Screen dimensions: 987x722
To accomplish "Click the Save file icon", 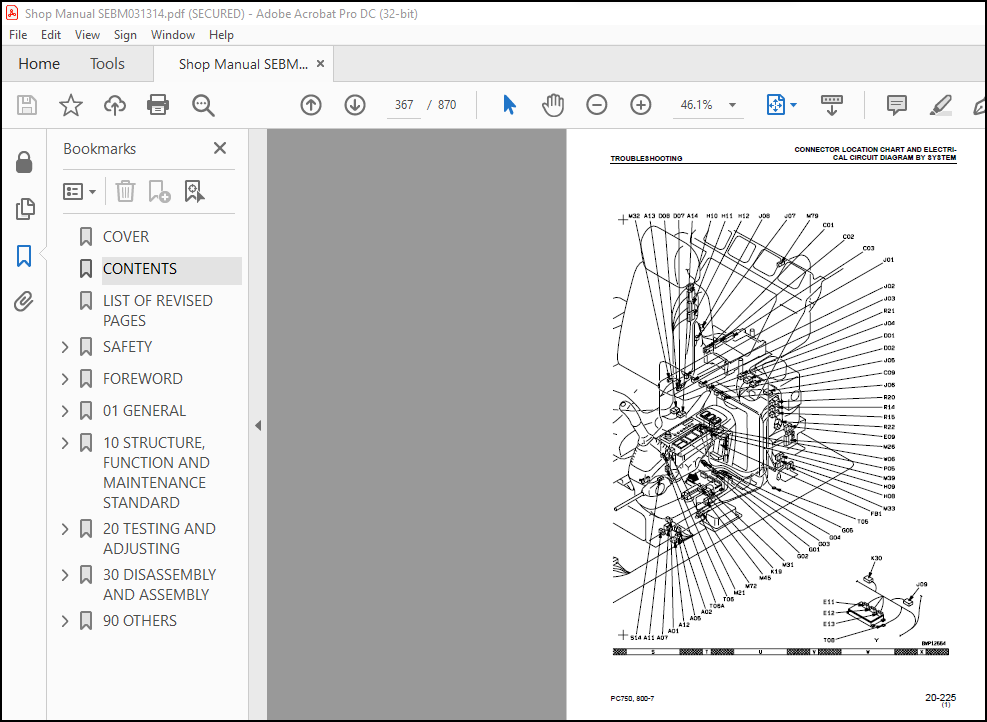I will (26, 104).
